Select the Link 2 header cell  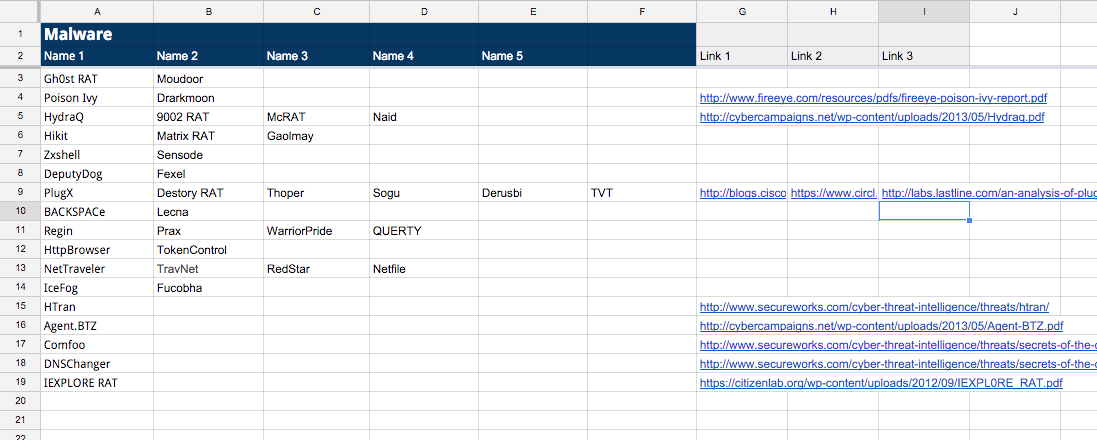(x=833, y=56)
